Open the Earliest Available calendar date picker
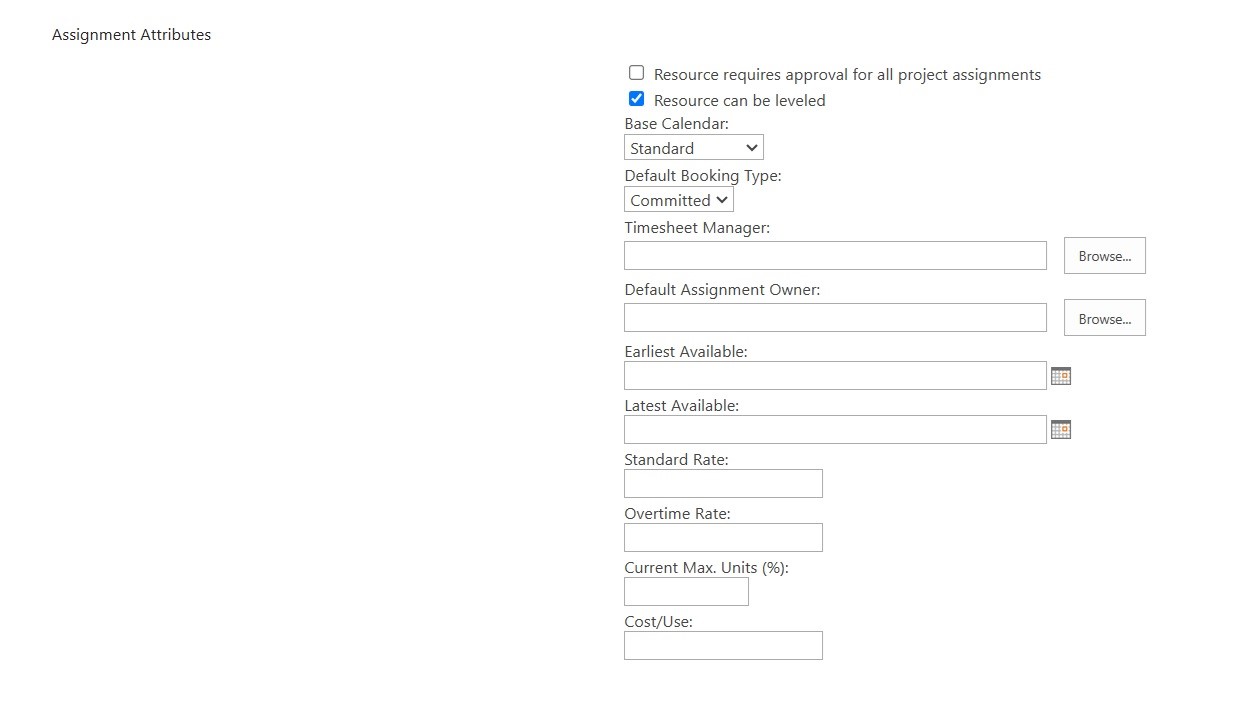The width and height of the screenshot is (1248, 701). [x=1061, y=376]
